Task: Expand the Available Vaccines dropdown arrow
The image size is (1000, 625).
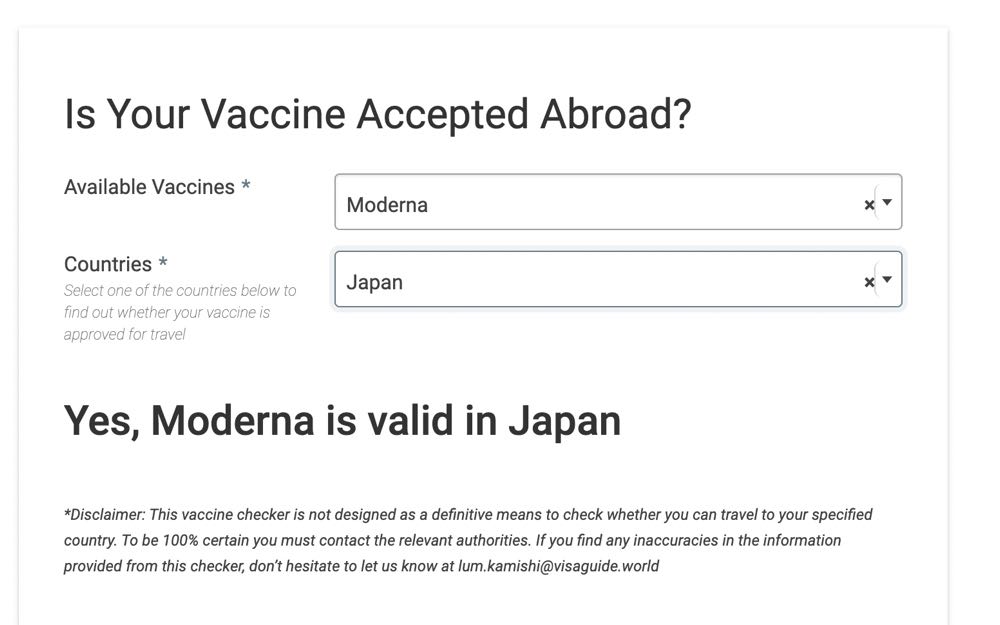Action: (x=887, y=203)
